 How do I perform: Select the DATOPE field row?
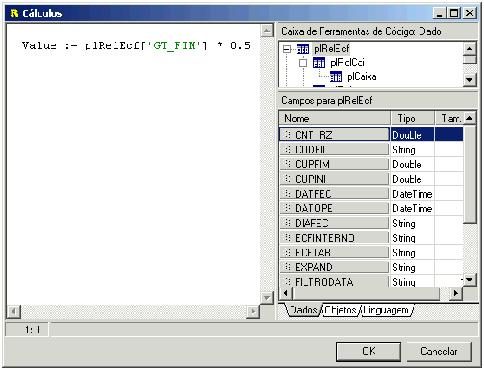(371, 208)
